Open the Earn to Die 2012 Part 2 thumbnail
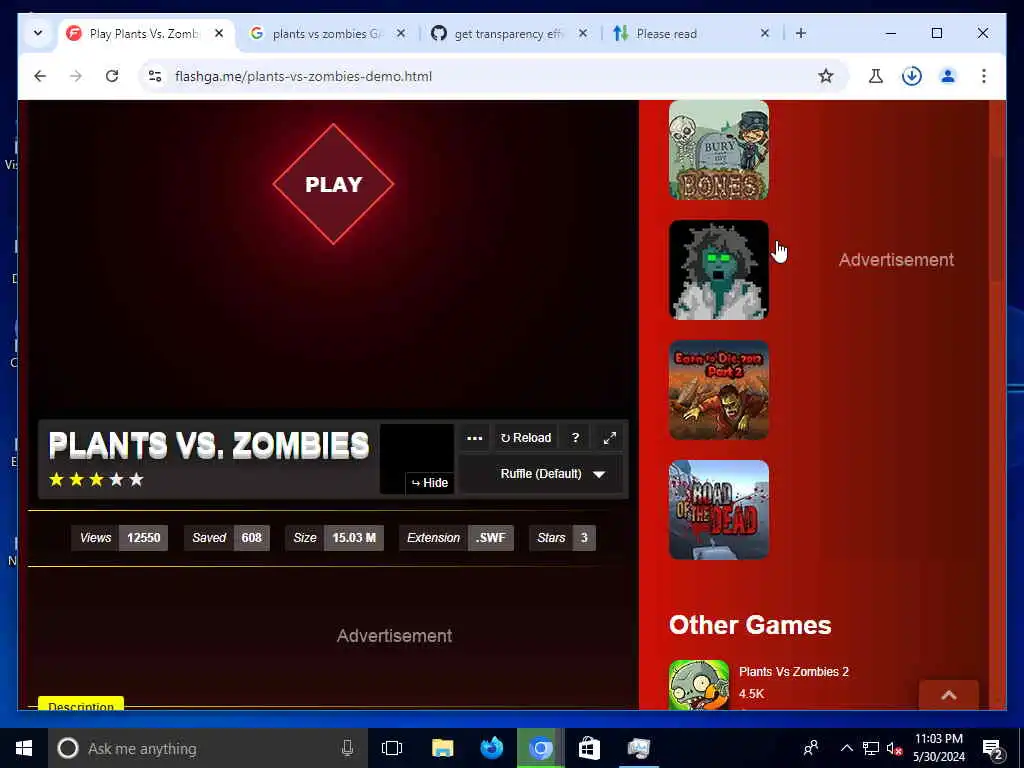 [x=718, y=390]
